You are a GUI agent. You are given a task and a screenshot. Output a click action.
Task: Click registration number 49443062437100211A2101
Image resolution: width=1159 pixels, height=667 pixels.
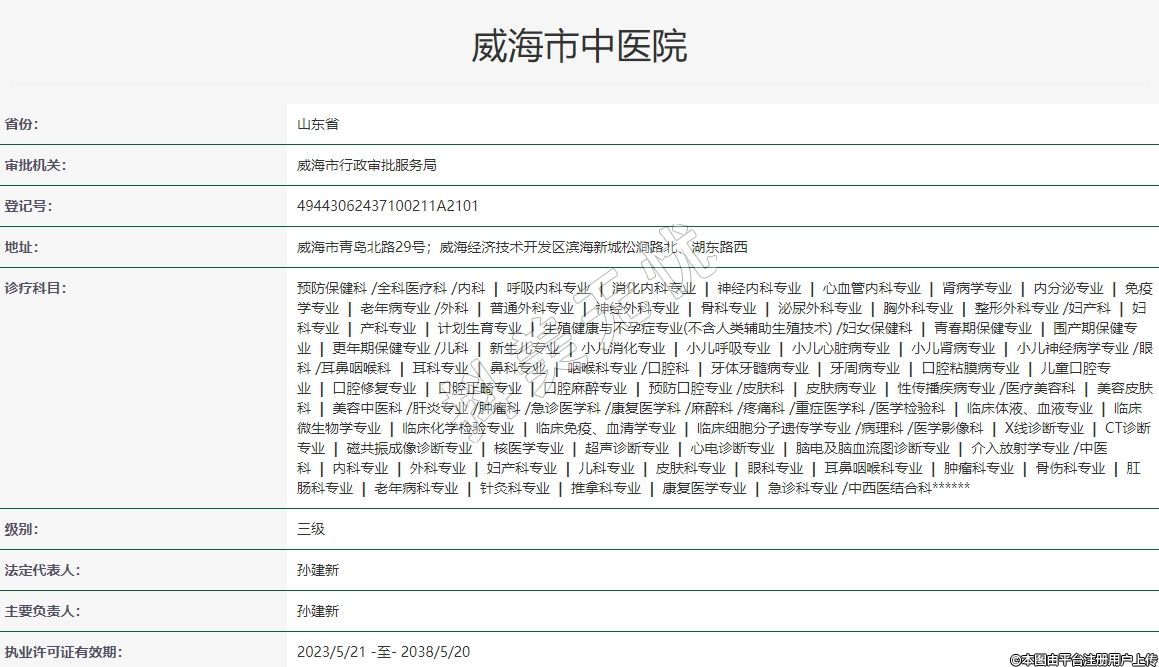coord(388,207)
